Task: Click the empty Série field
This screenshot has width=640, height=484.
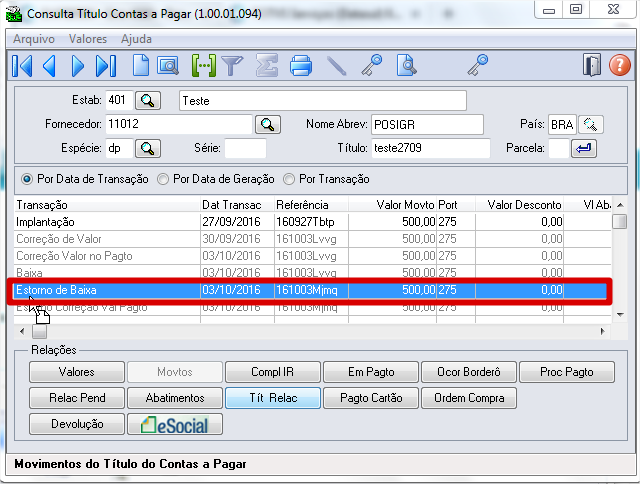Action: tap(245, 148)
